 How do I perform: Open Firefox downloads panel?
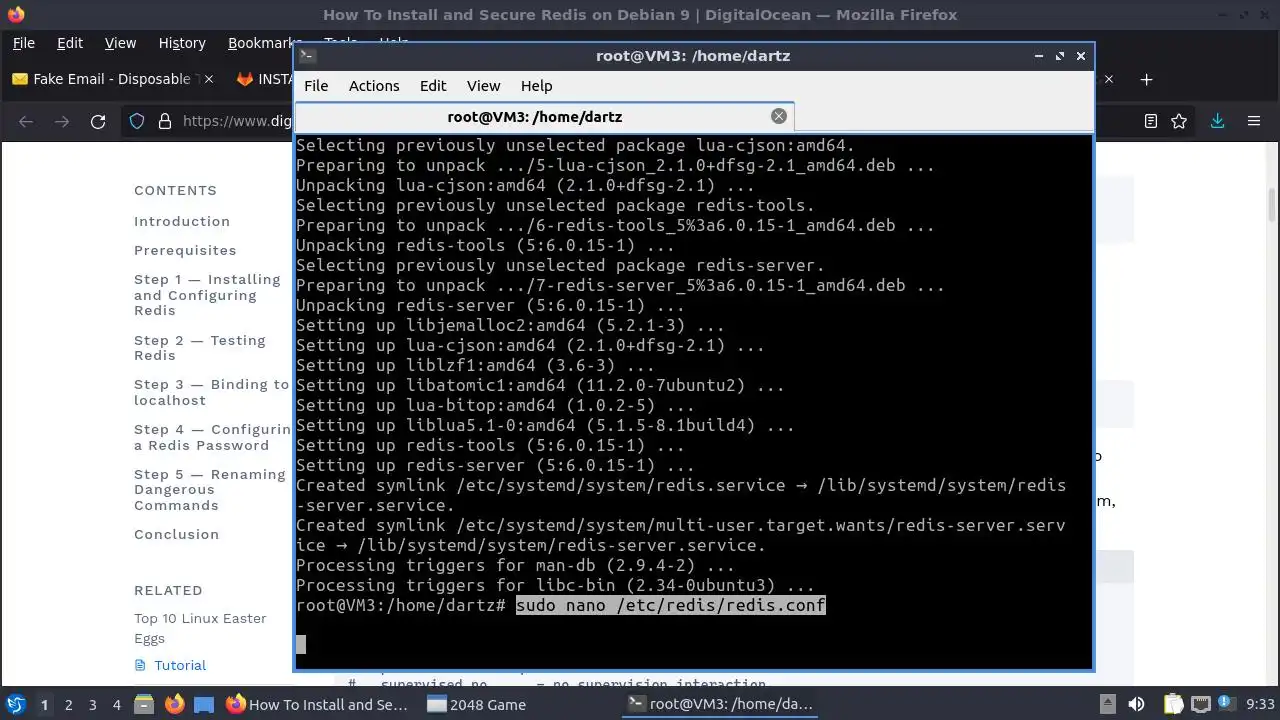coord(1217,121)
